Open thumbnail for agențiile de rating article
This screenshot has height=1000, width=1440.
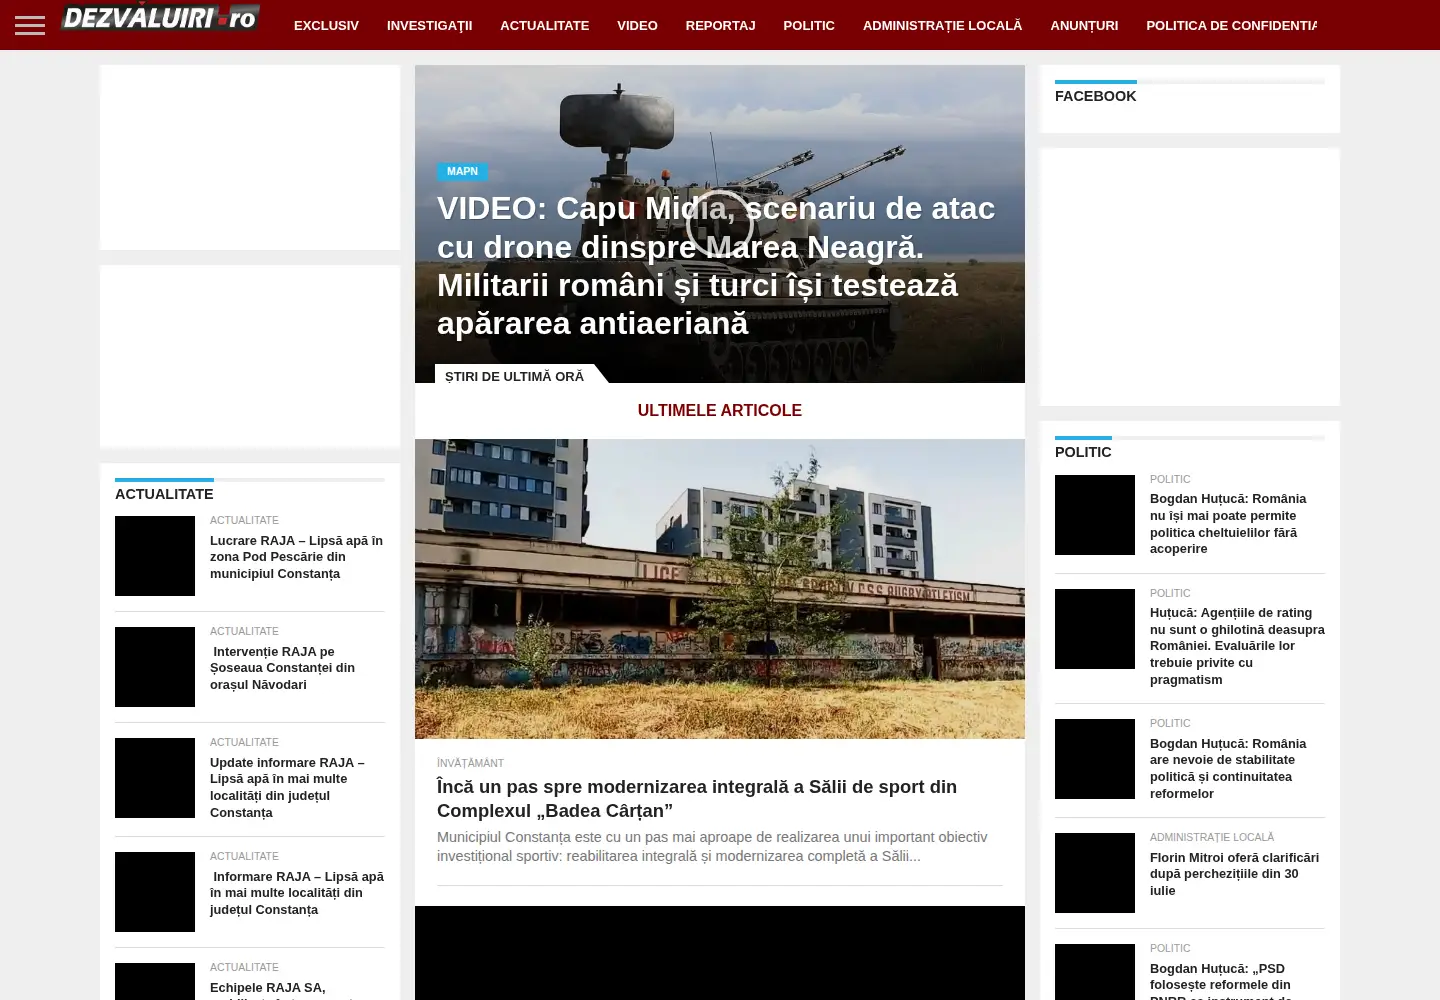(x=1095, y=629)
